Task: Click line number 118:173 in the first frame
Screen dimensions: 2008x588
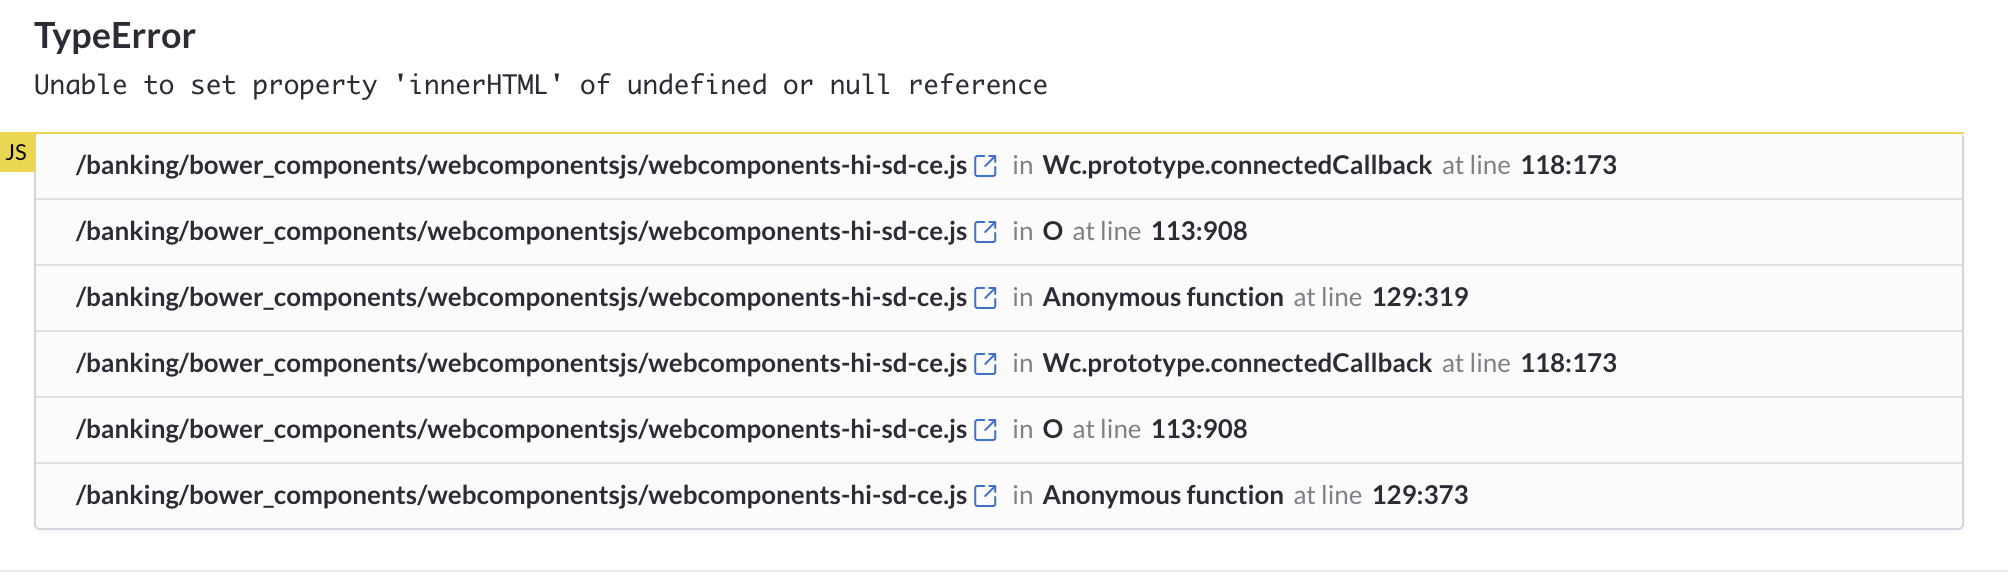Action: point(1569,166)
